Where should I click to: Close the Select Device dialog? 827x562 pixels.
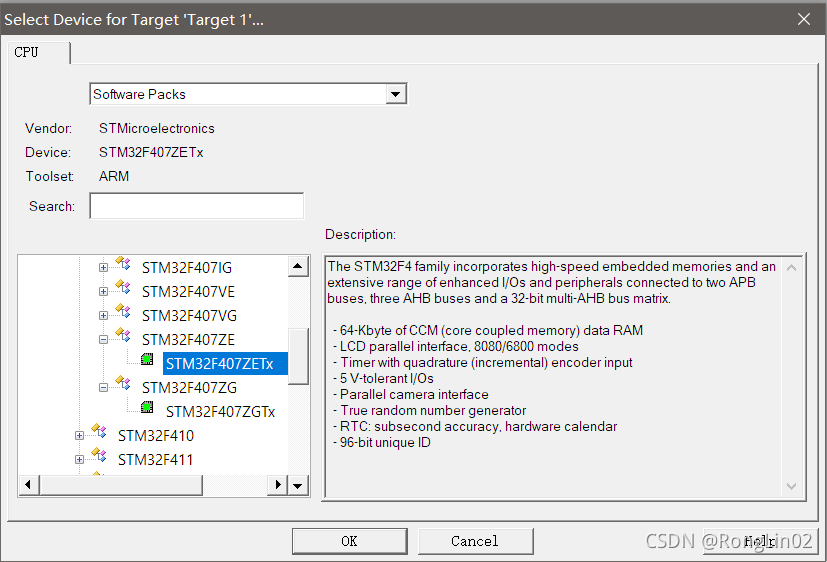[x=804, y=20]
